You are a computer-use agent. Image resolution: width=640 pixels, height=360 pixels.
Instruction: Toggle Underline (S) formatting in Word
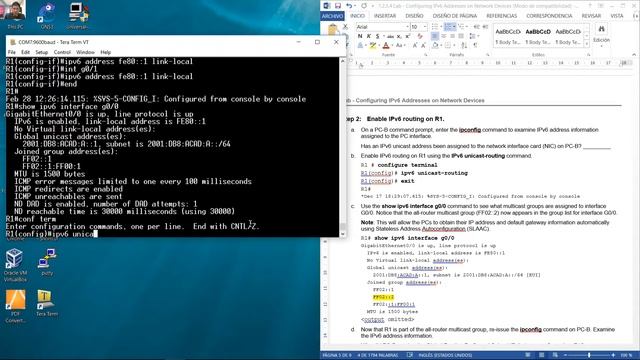coord(378,36)
